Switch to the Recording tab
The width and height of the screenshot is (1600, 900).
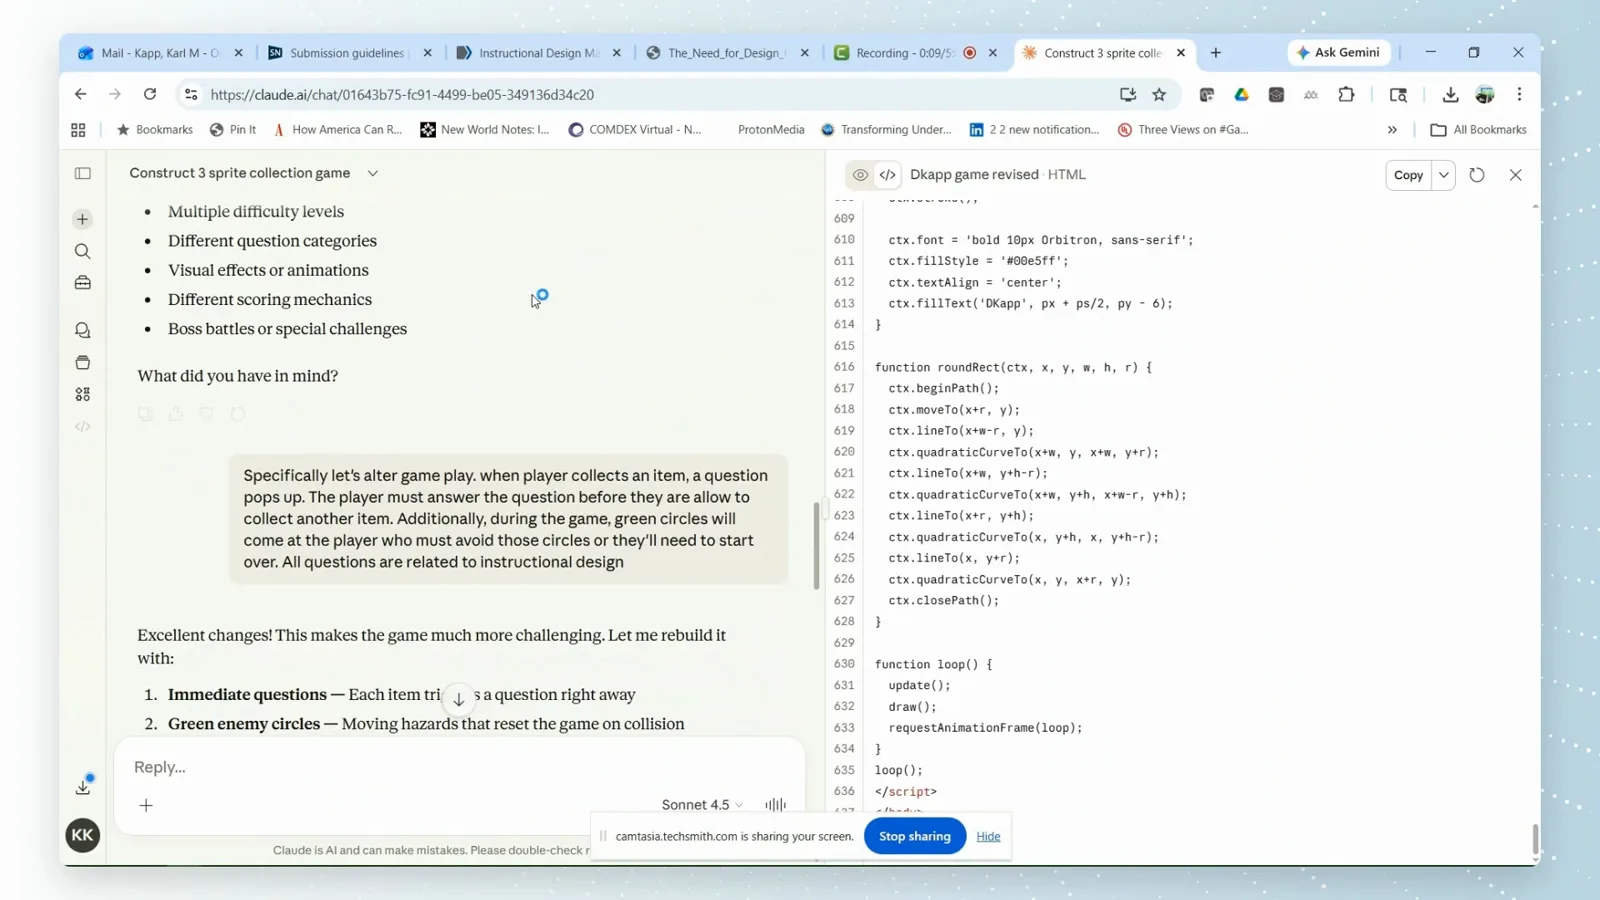pos(905,53)
